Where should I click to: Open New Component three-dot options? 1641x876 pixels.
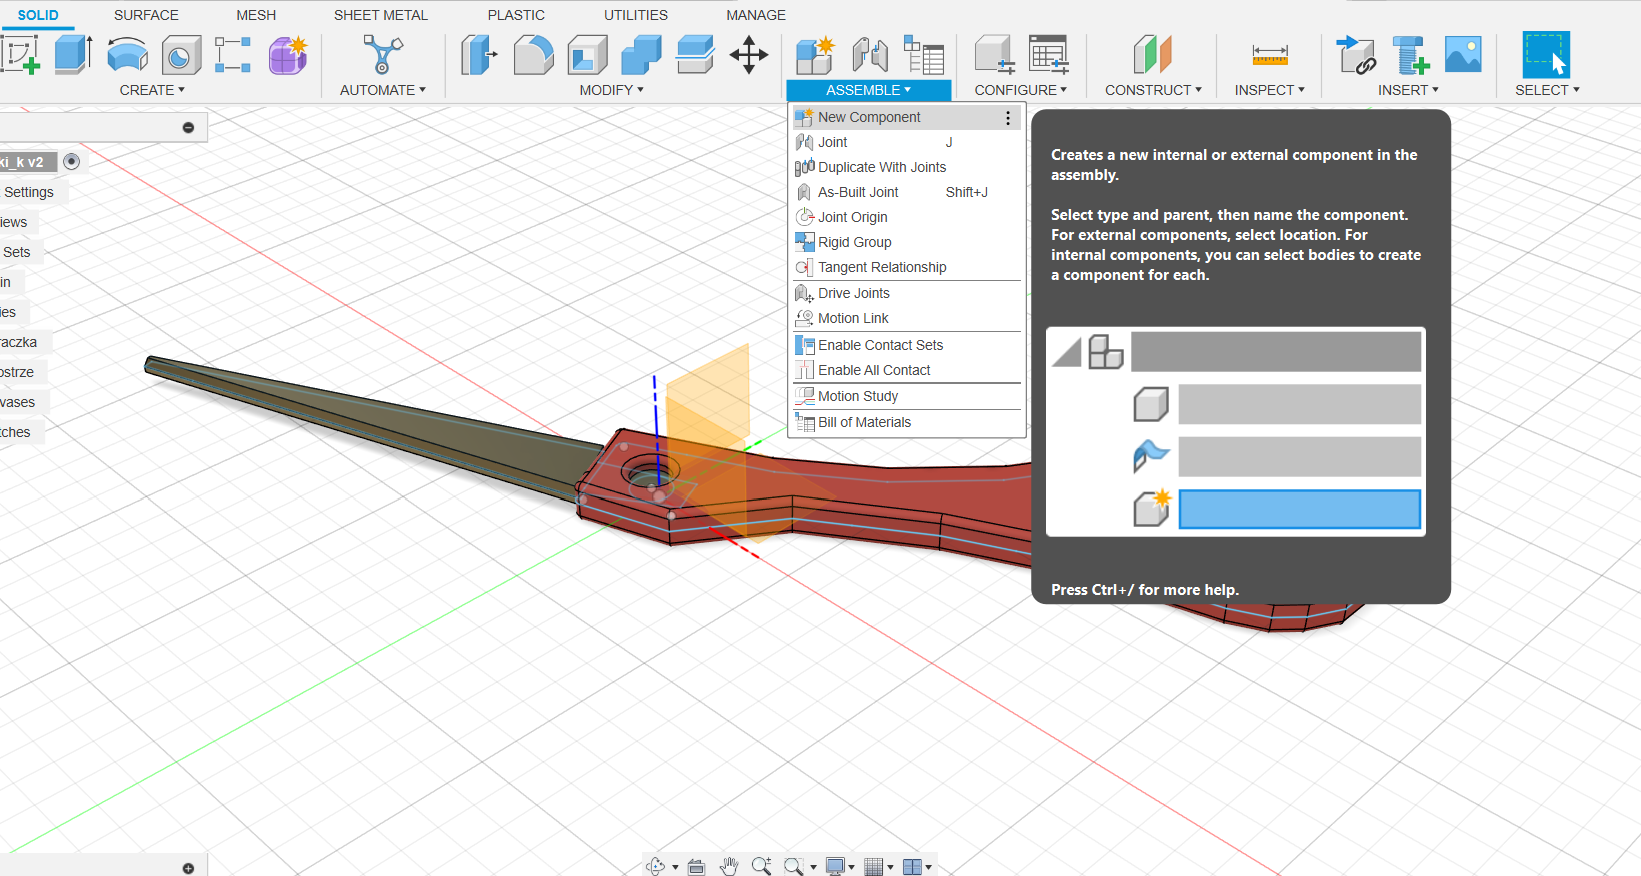point(1008,118)
